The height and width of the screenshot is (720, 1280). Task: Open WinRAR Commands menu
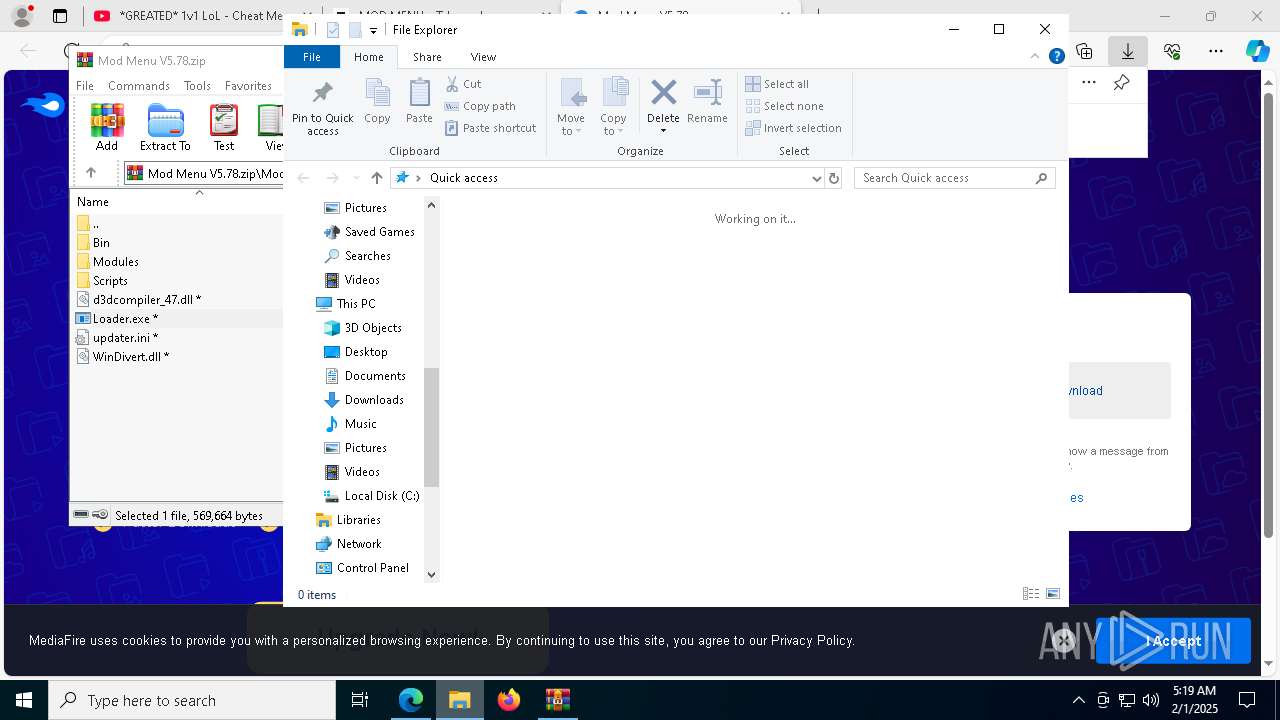(x=138, y=86)
